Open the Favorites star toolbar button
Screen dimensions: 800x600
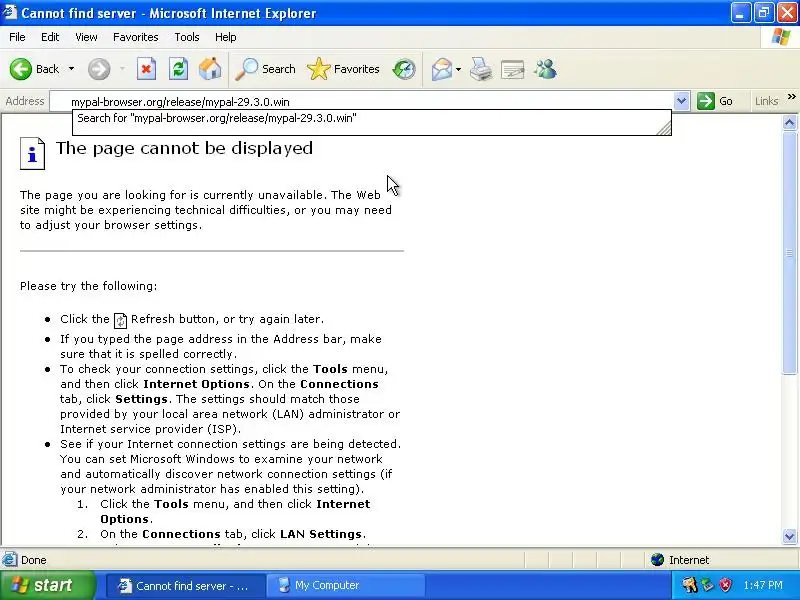point(343,69)
